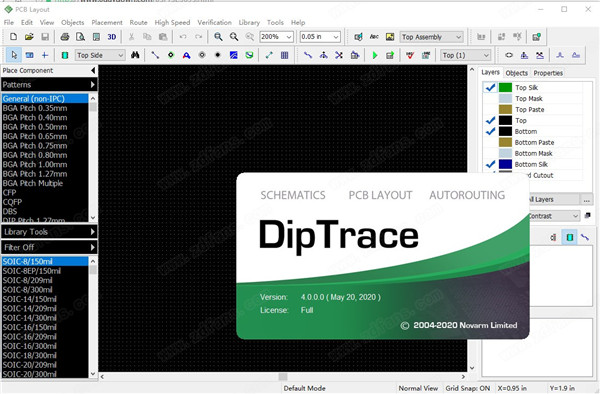The height and width of the screenshot is (394, 600).
Task: Select the default arrow pointer tool
Action: pos(14,55)
